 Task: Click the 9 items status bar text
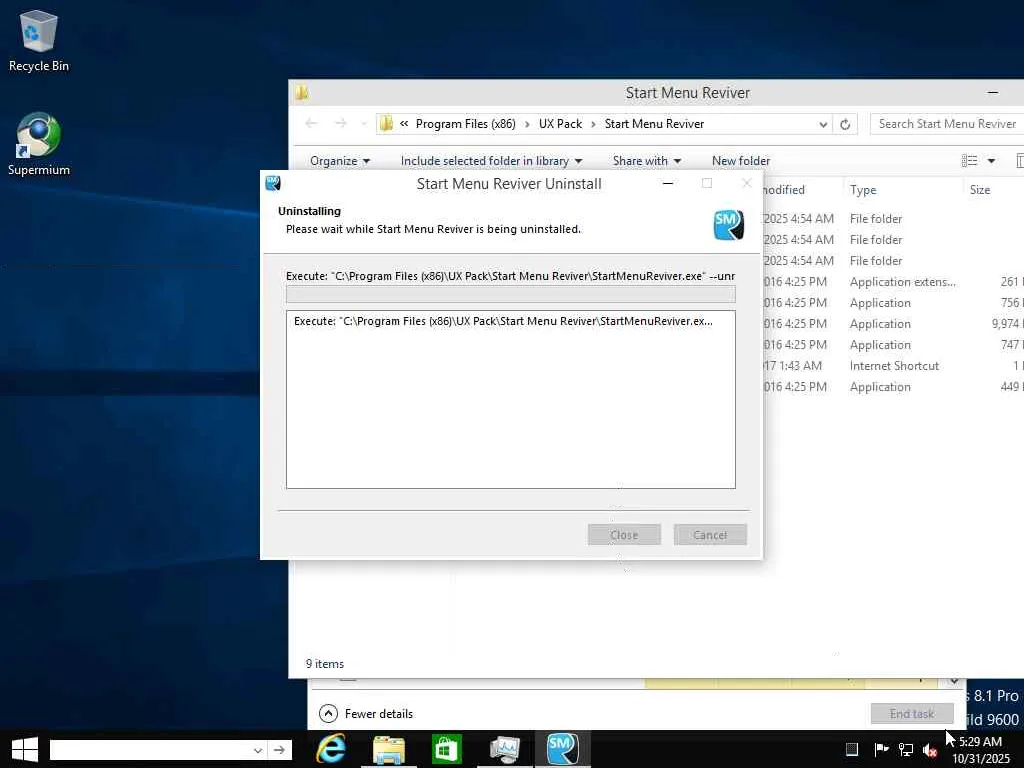pos(325,664)
